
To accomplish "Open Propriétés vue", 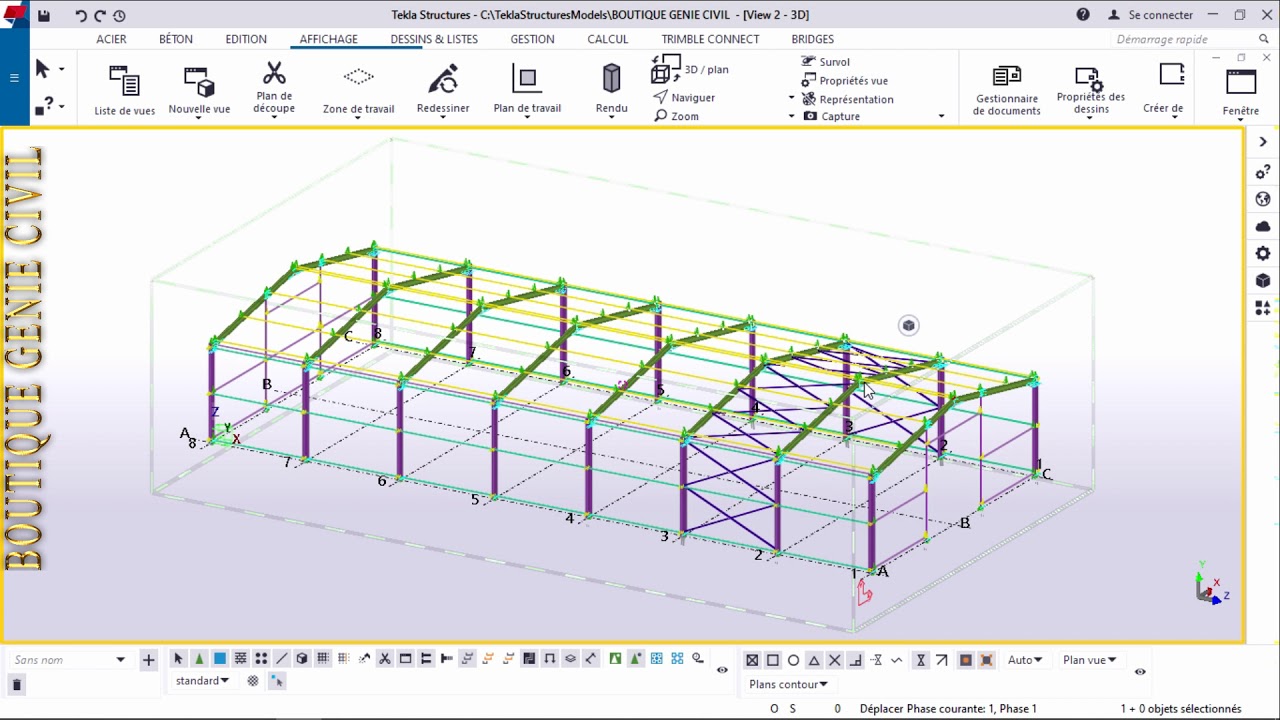I will click(845, 81).
